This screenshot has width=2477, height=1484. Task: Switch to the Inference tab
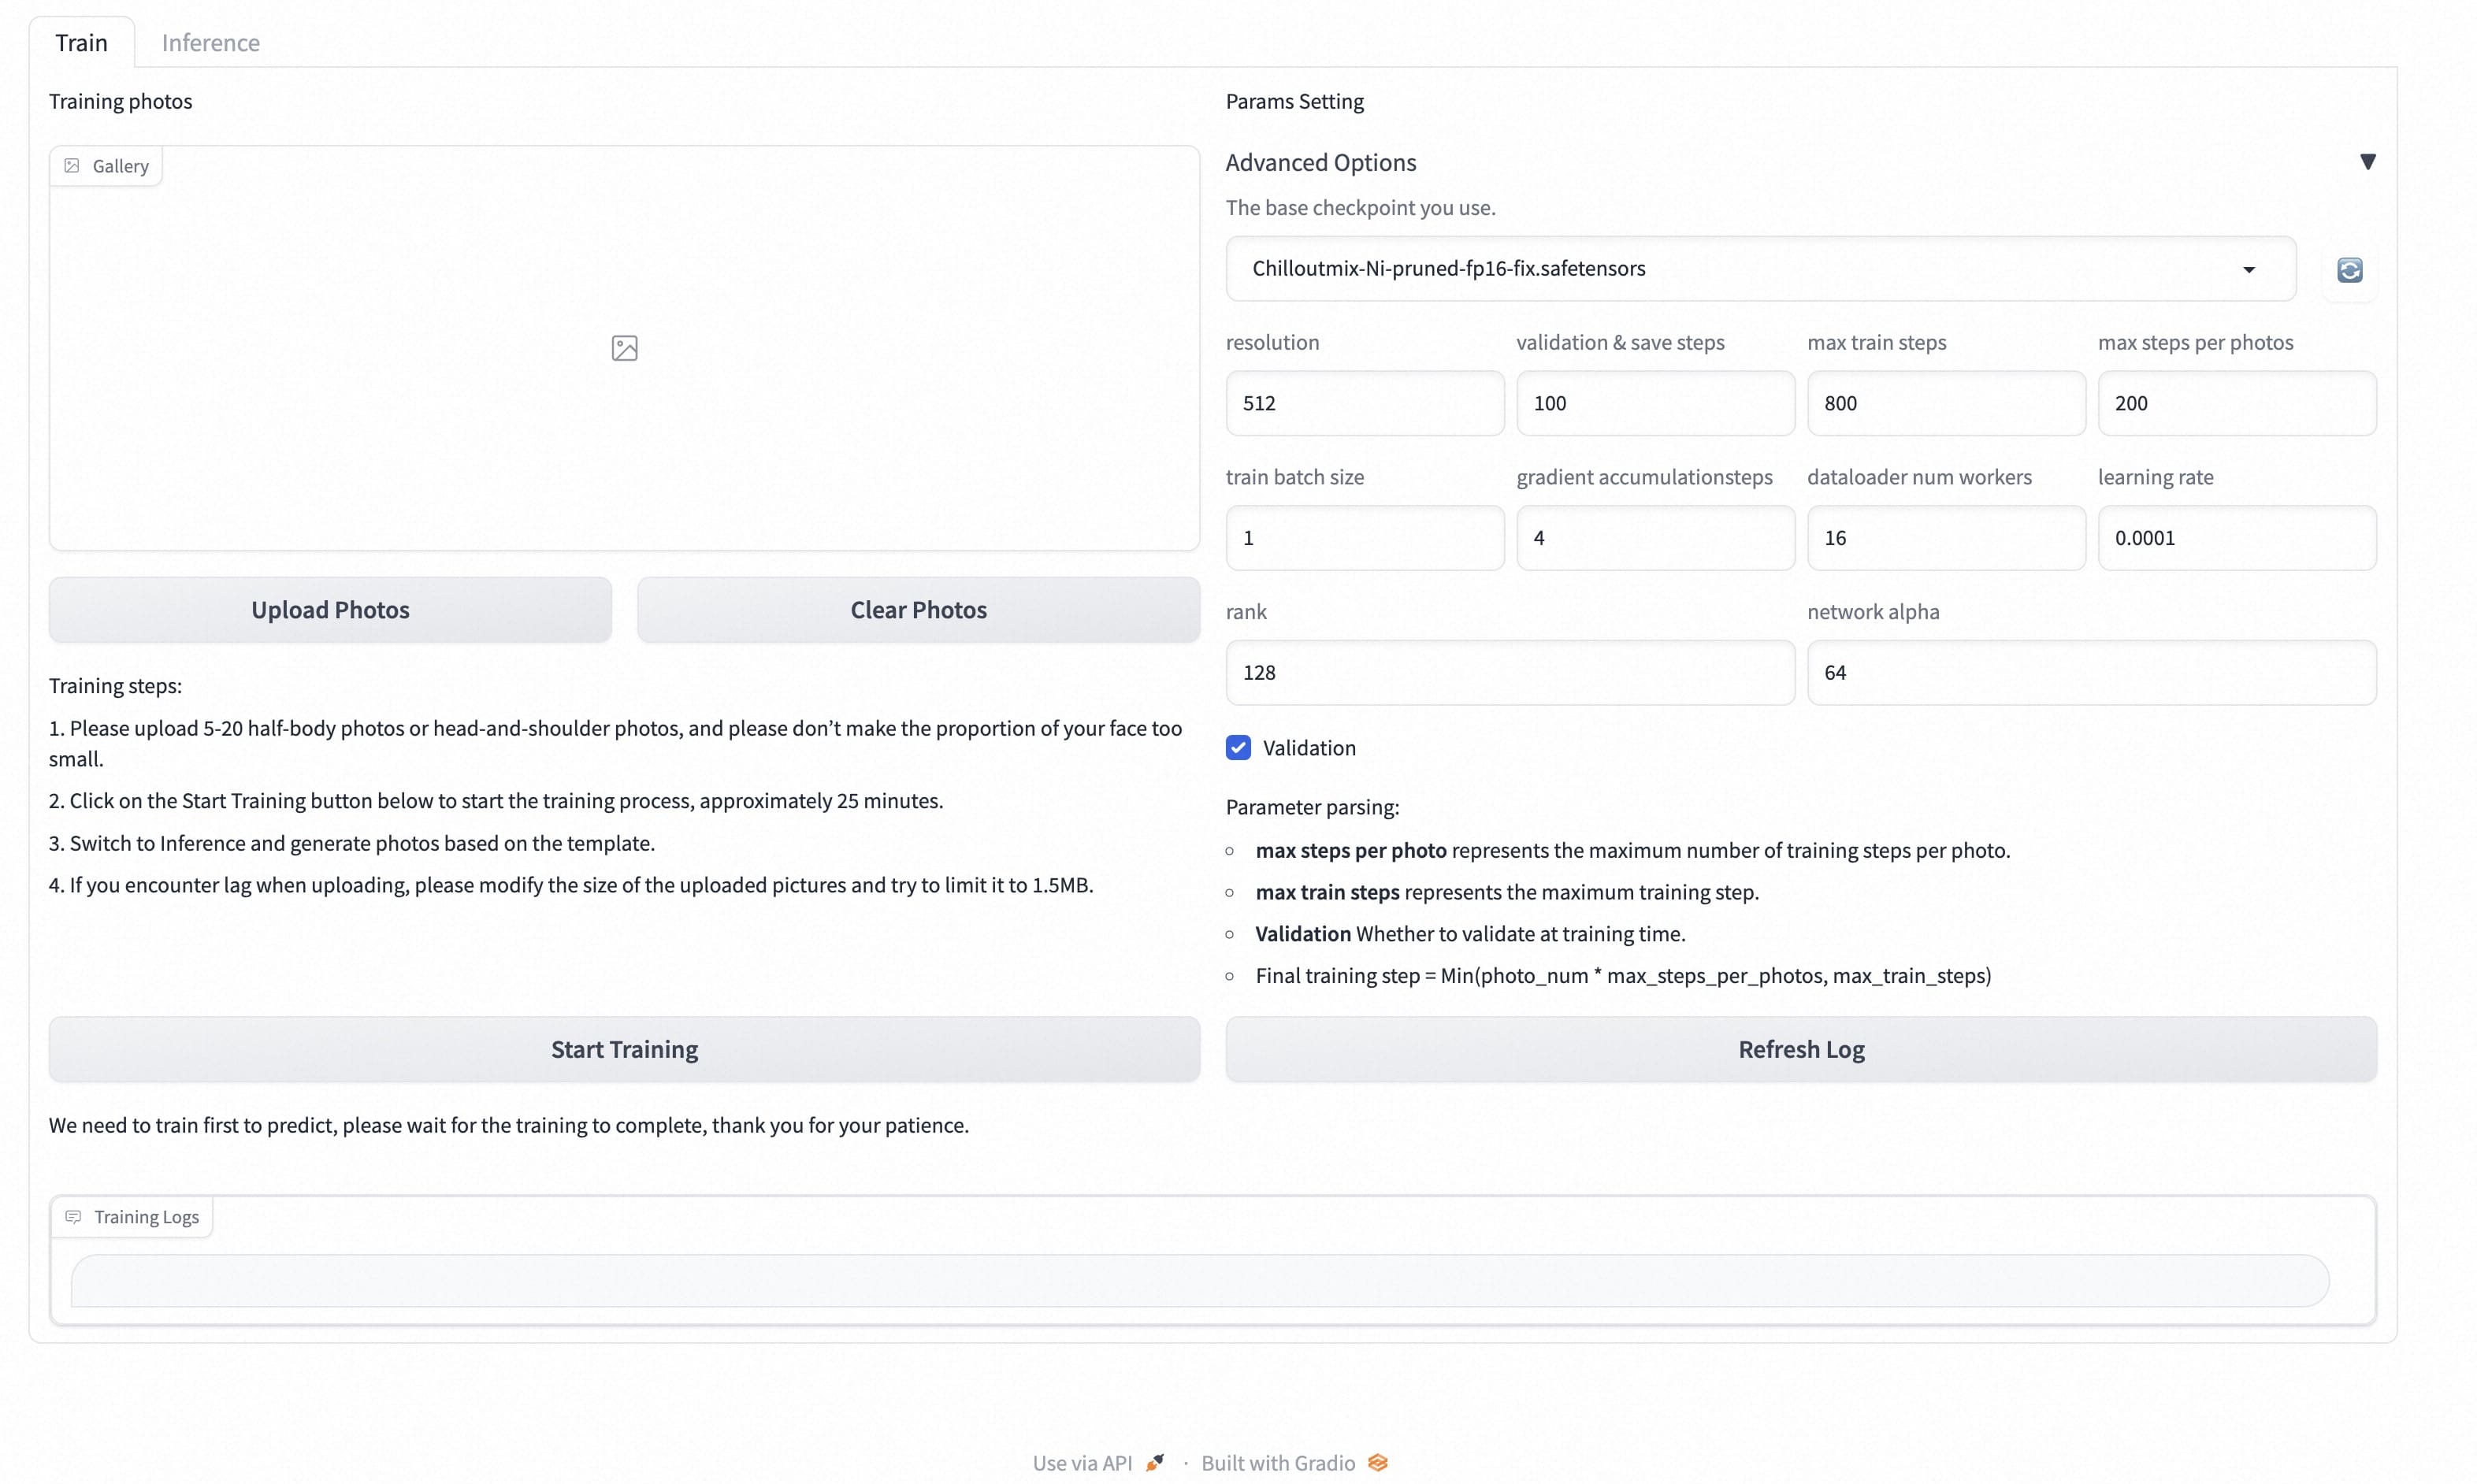coord(210,43)
